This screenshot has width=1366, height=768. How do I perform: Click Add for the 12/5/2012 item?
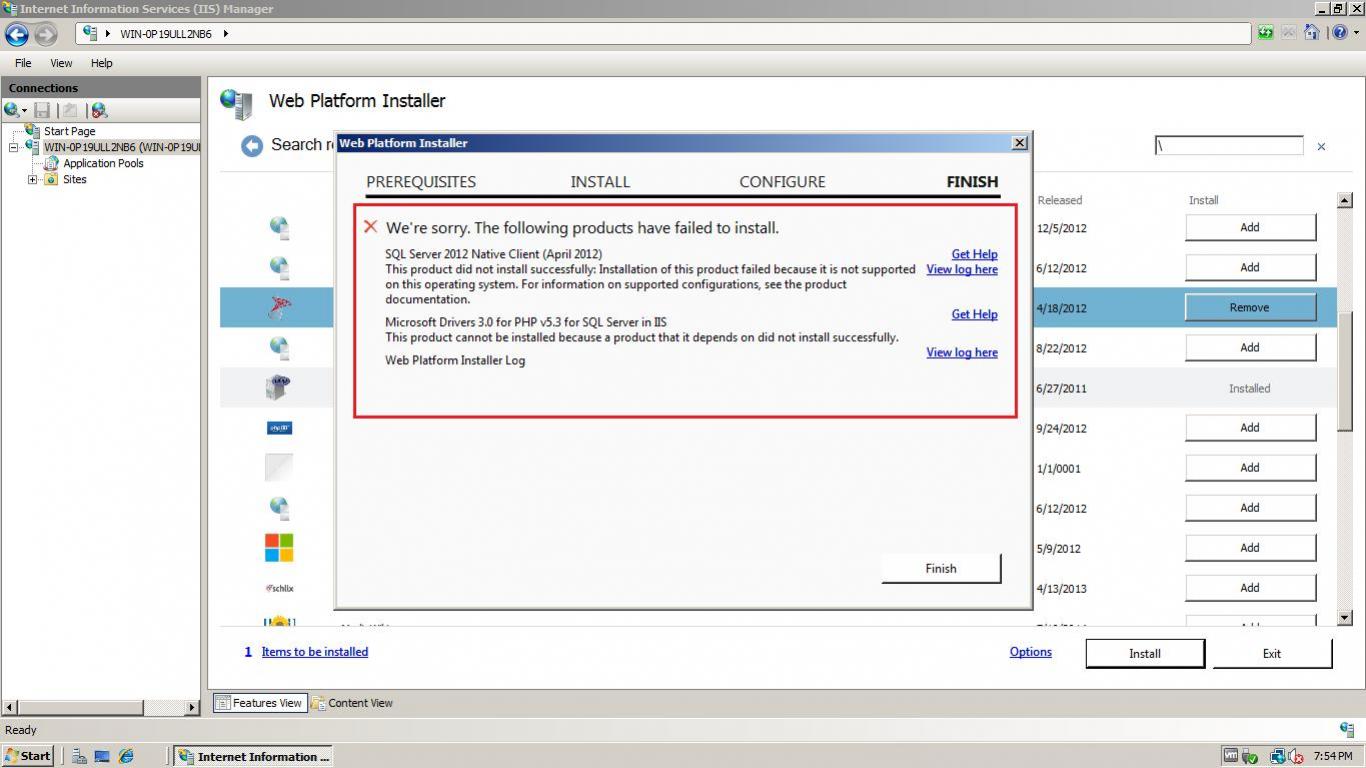1250,227
